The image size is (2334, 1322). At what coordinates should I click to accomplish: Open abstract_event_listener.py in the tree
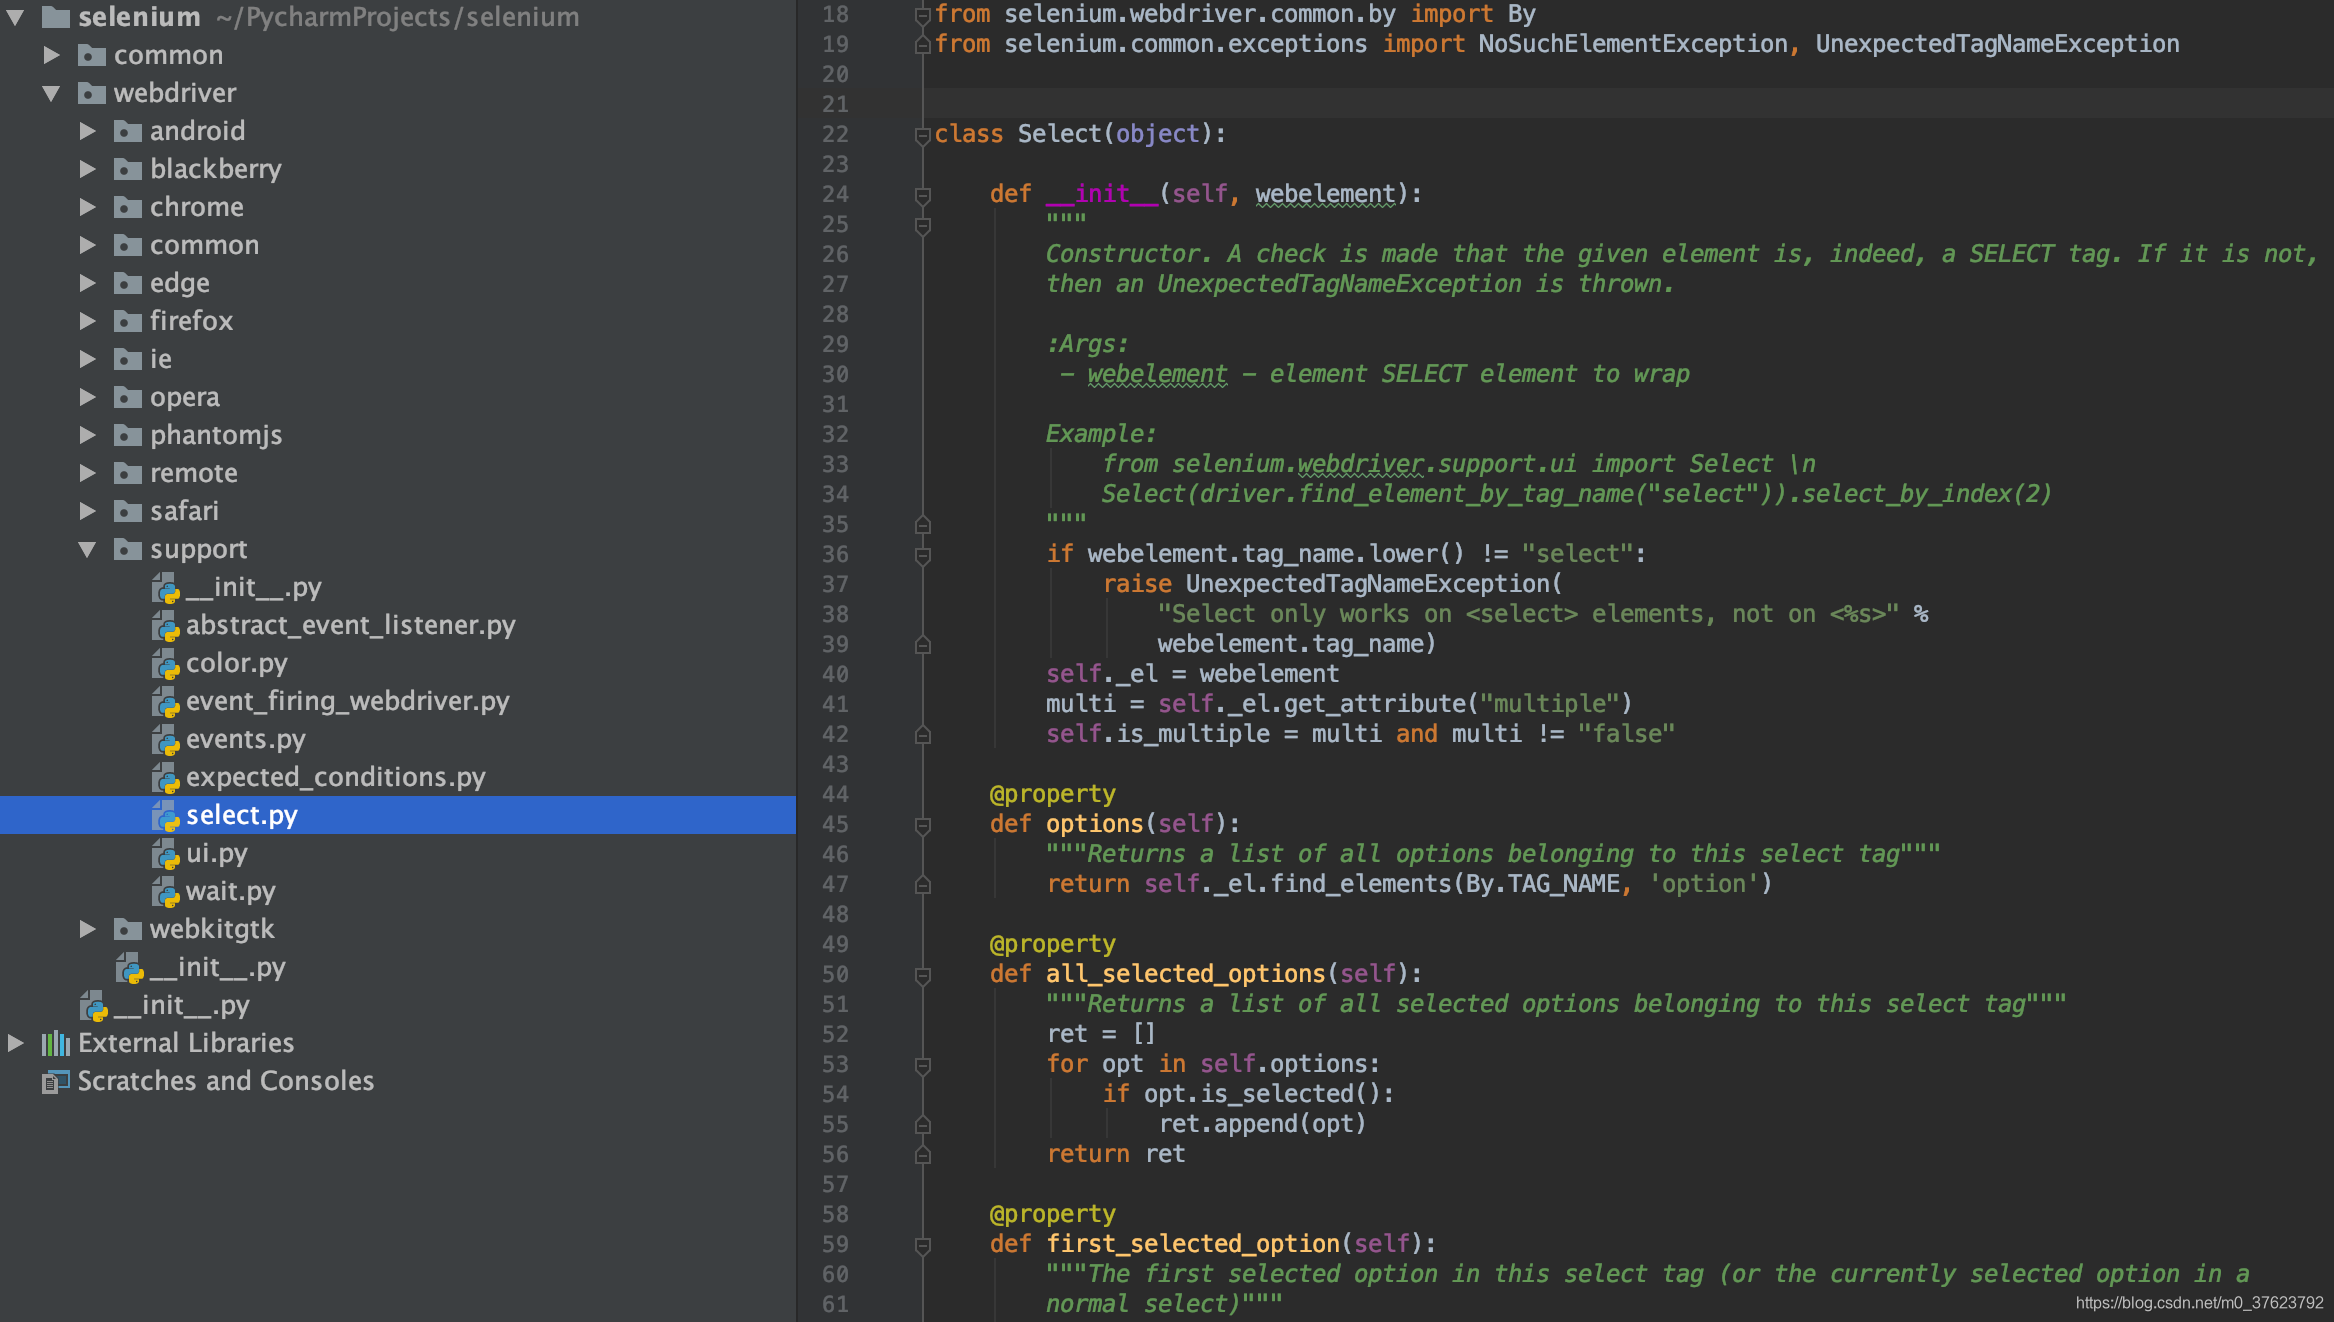pyautogui.click(x=351, y=625)
